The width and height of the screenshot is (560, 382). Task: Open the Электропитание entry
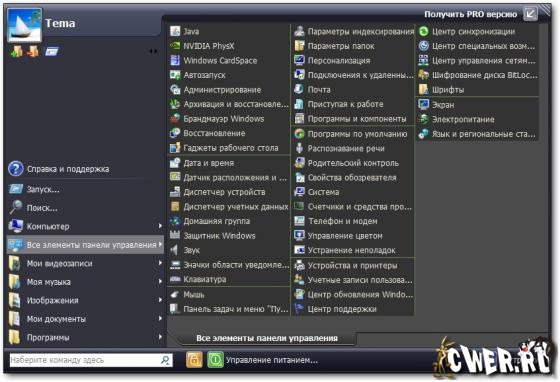tap(477, 119)
